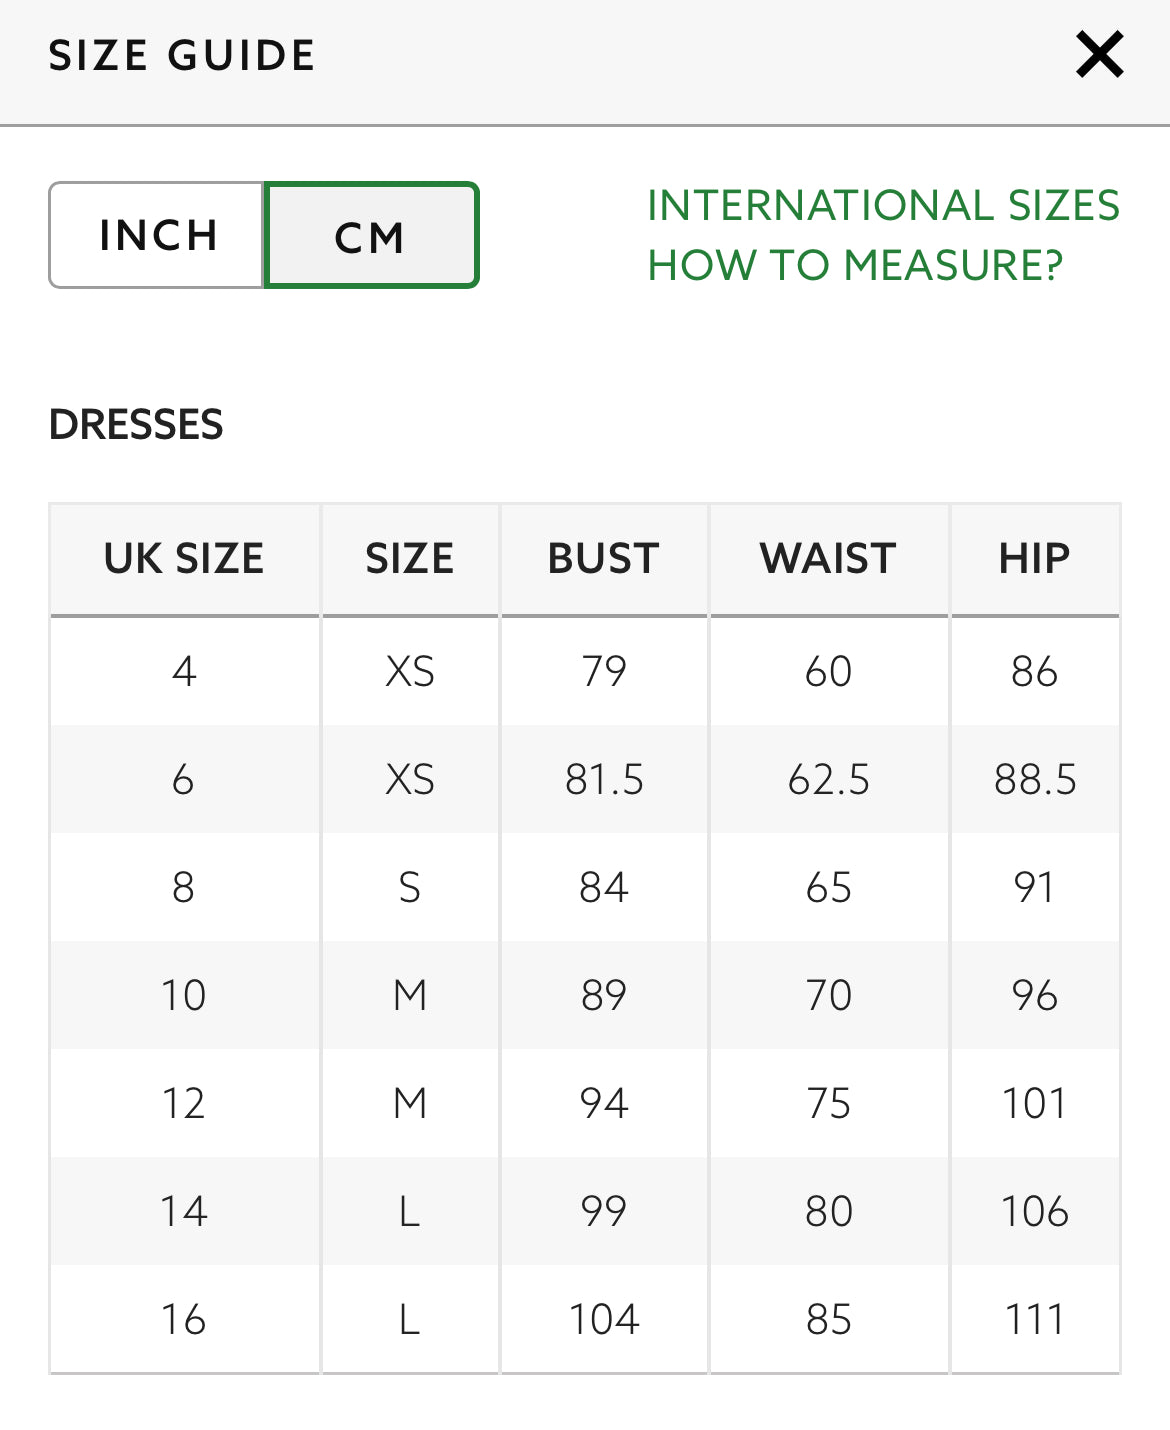Click hip value 101 for UK 12
This screenshot has width=1170, height=1430.
point(1036,1103)
